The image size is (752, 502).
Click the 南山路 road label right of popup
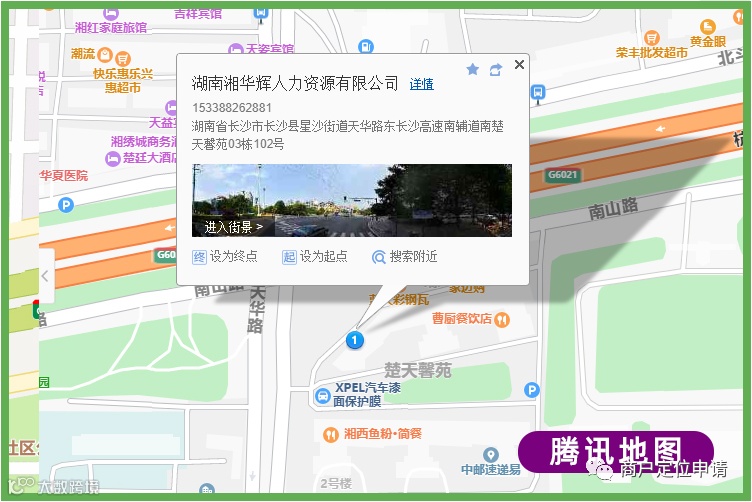[x=613, y=209]
